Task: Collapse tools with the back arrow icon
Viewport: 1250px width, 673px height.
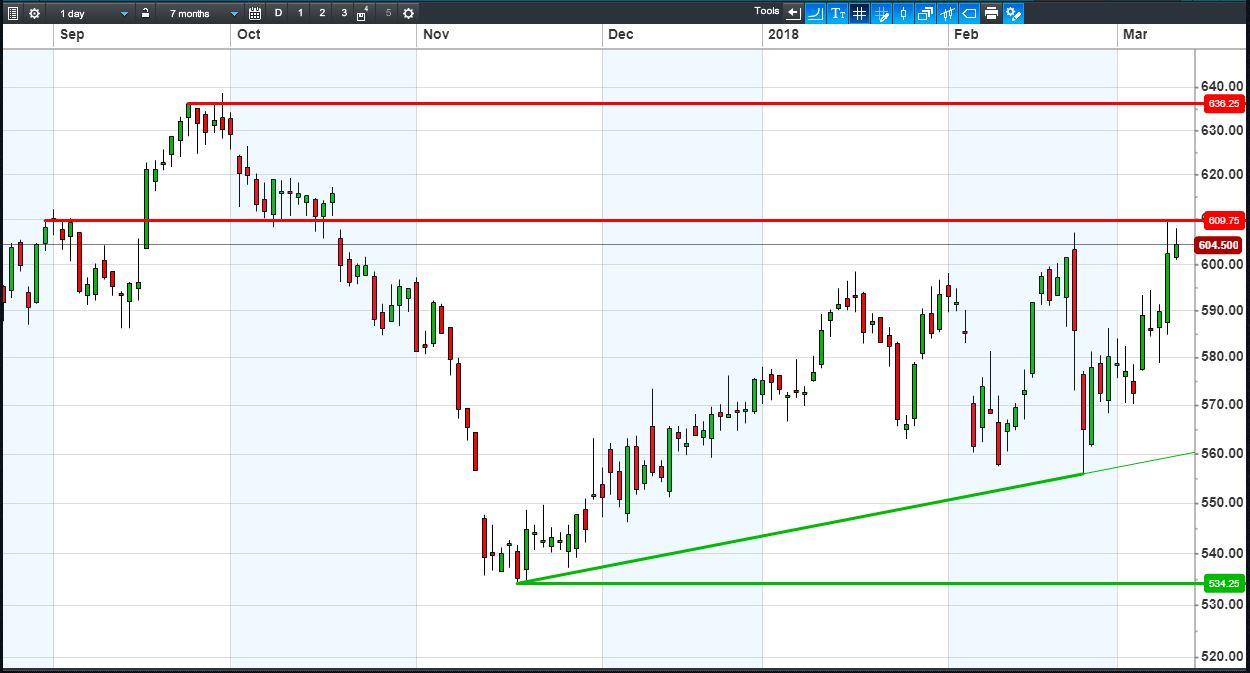Action: click(794, 13)
